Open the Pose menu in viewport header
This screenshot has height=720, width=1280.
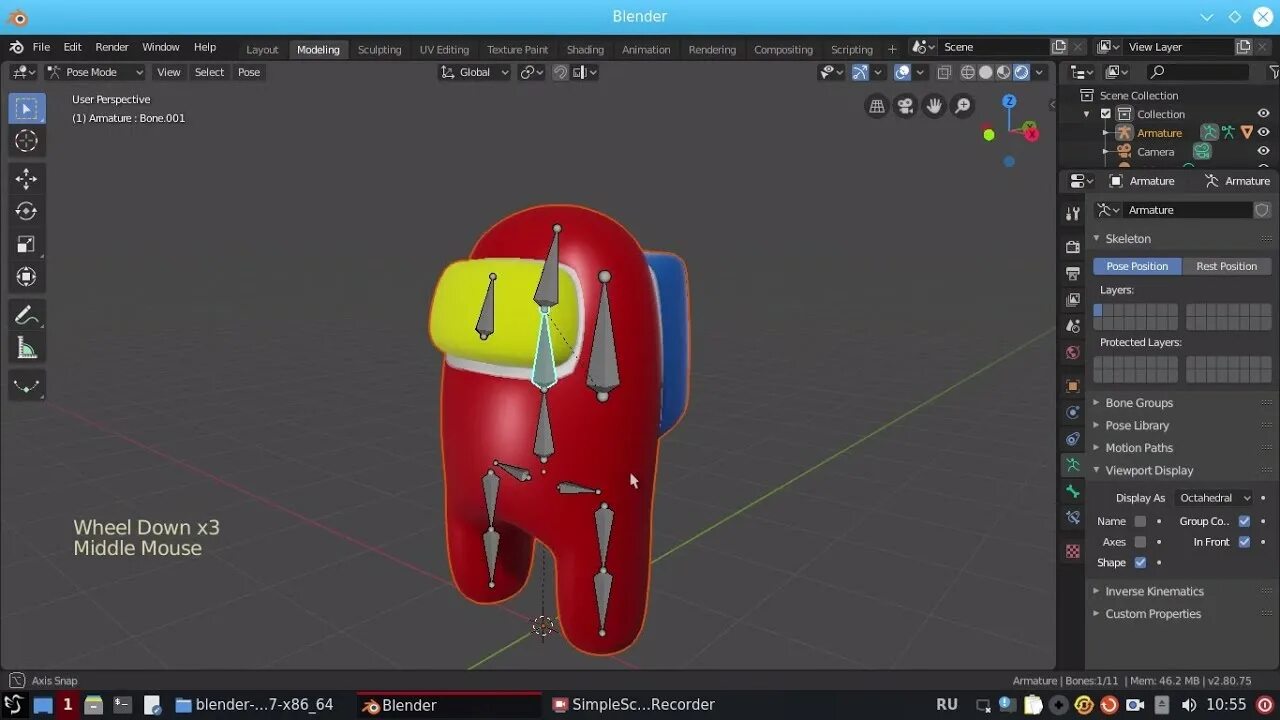pyautogui.click(x=249, y=72)
